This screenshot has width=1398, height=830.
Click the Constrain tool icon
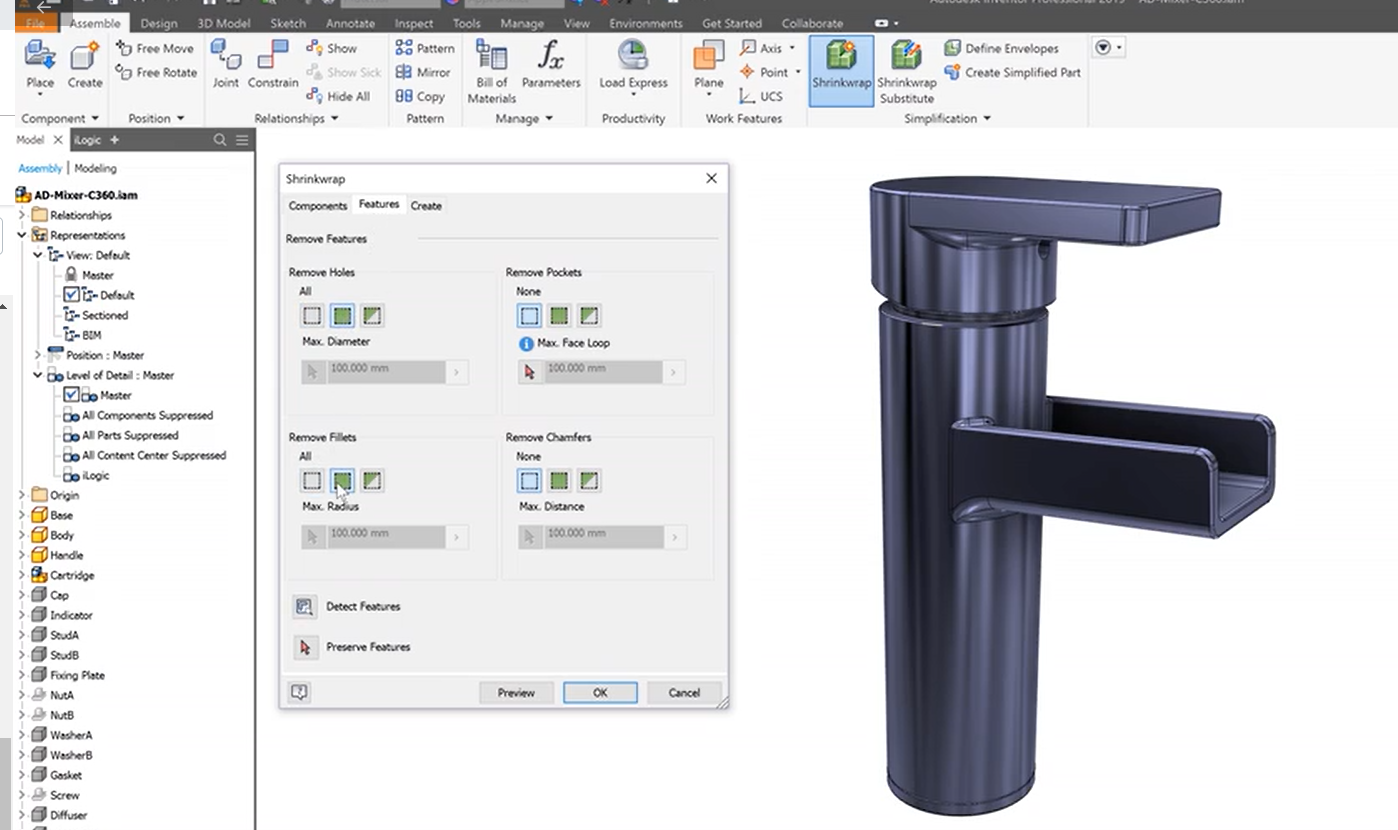pos(273,56)
